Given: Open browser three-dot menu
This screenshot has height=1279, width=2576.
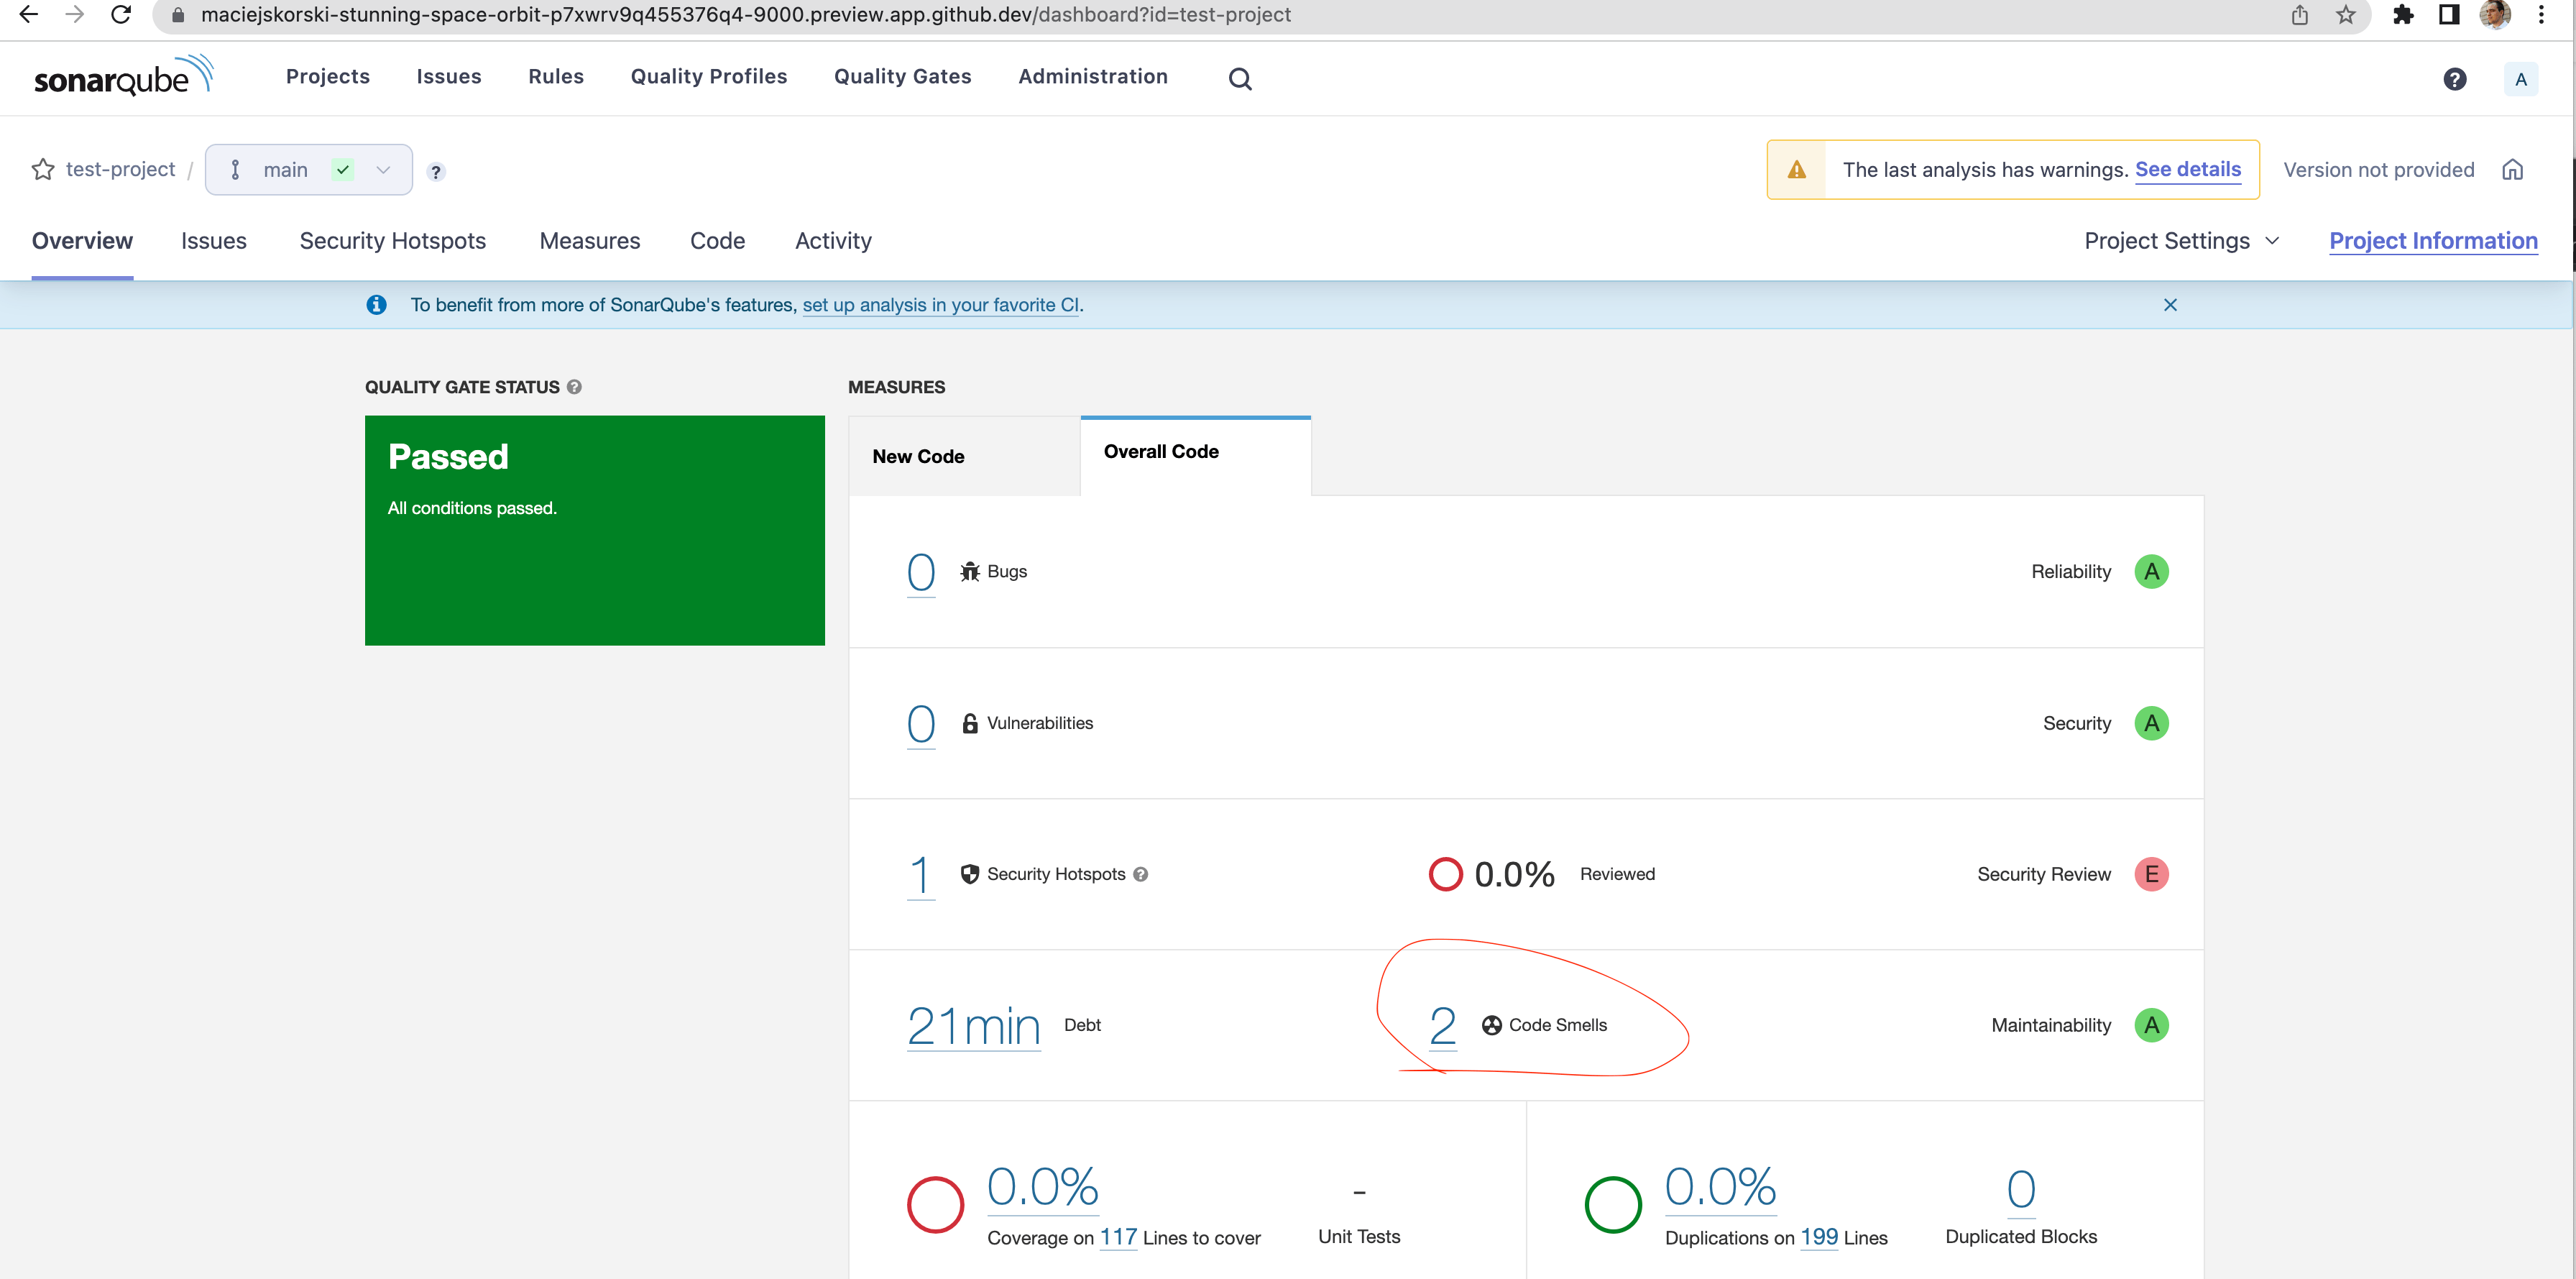Looking at the screenshot, I should [x=2540, y=15].
